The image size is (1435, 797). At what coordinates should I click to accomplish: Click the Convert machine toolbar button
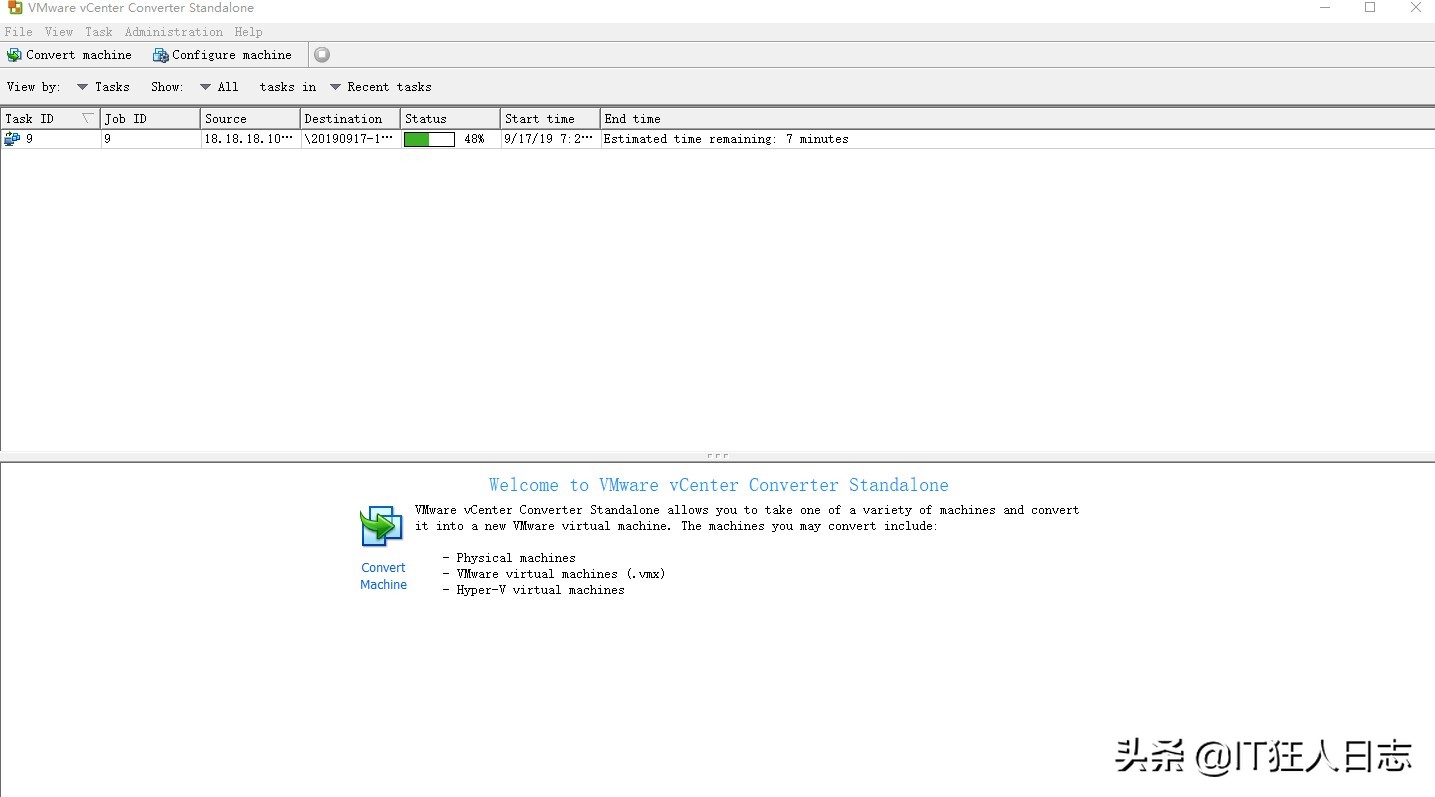pyautogui.click(x=69, y=55)
